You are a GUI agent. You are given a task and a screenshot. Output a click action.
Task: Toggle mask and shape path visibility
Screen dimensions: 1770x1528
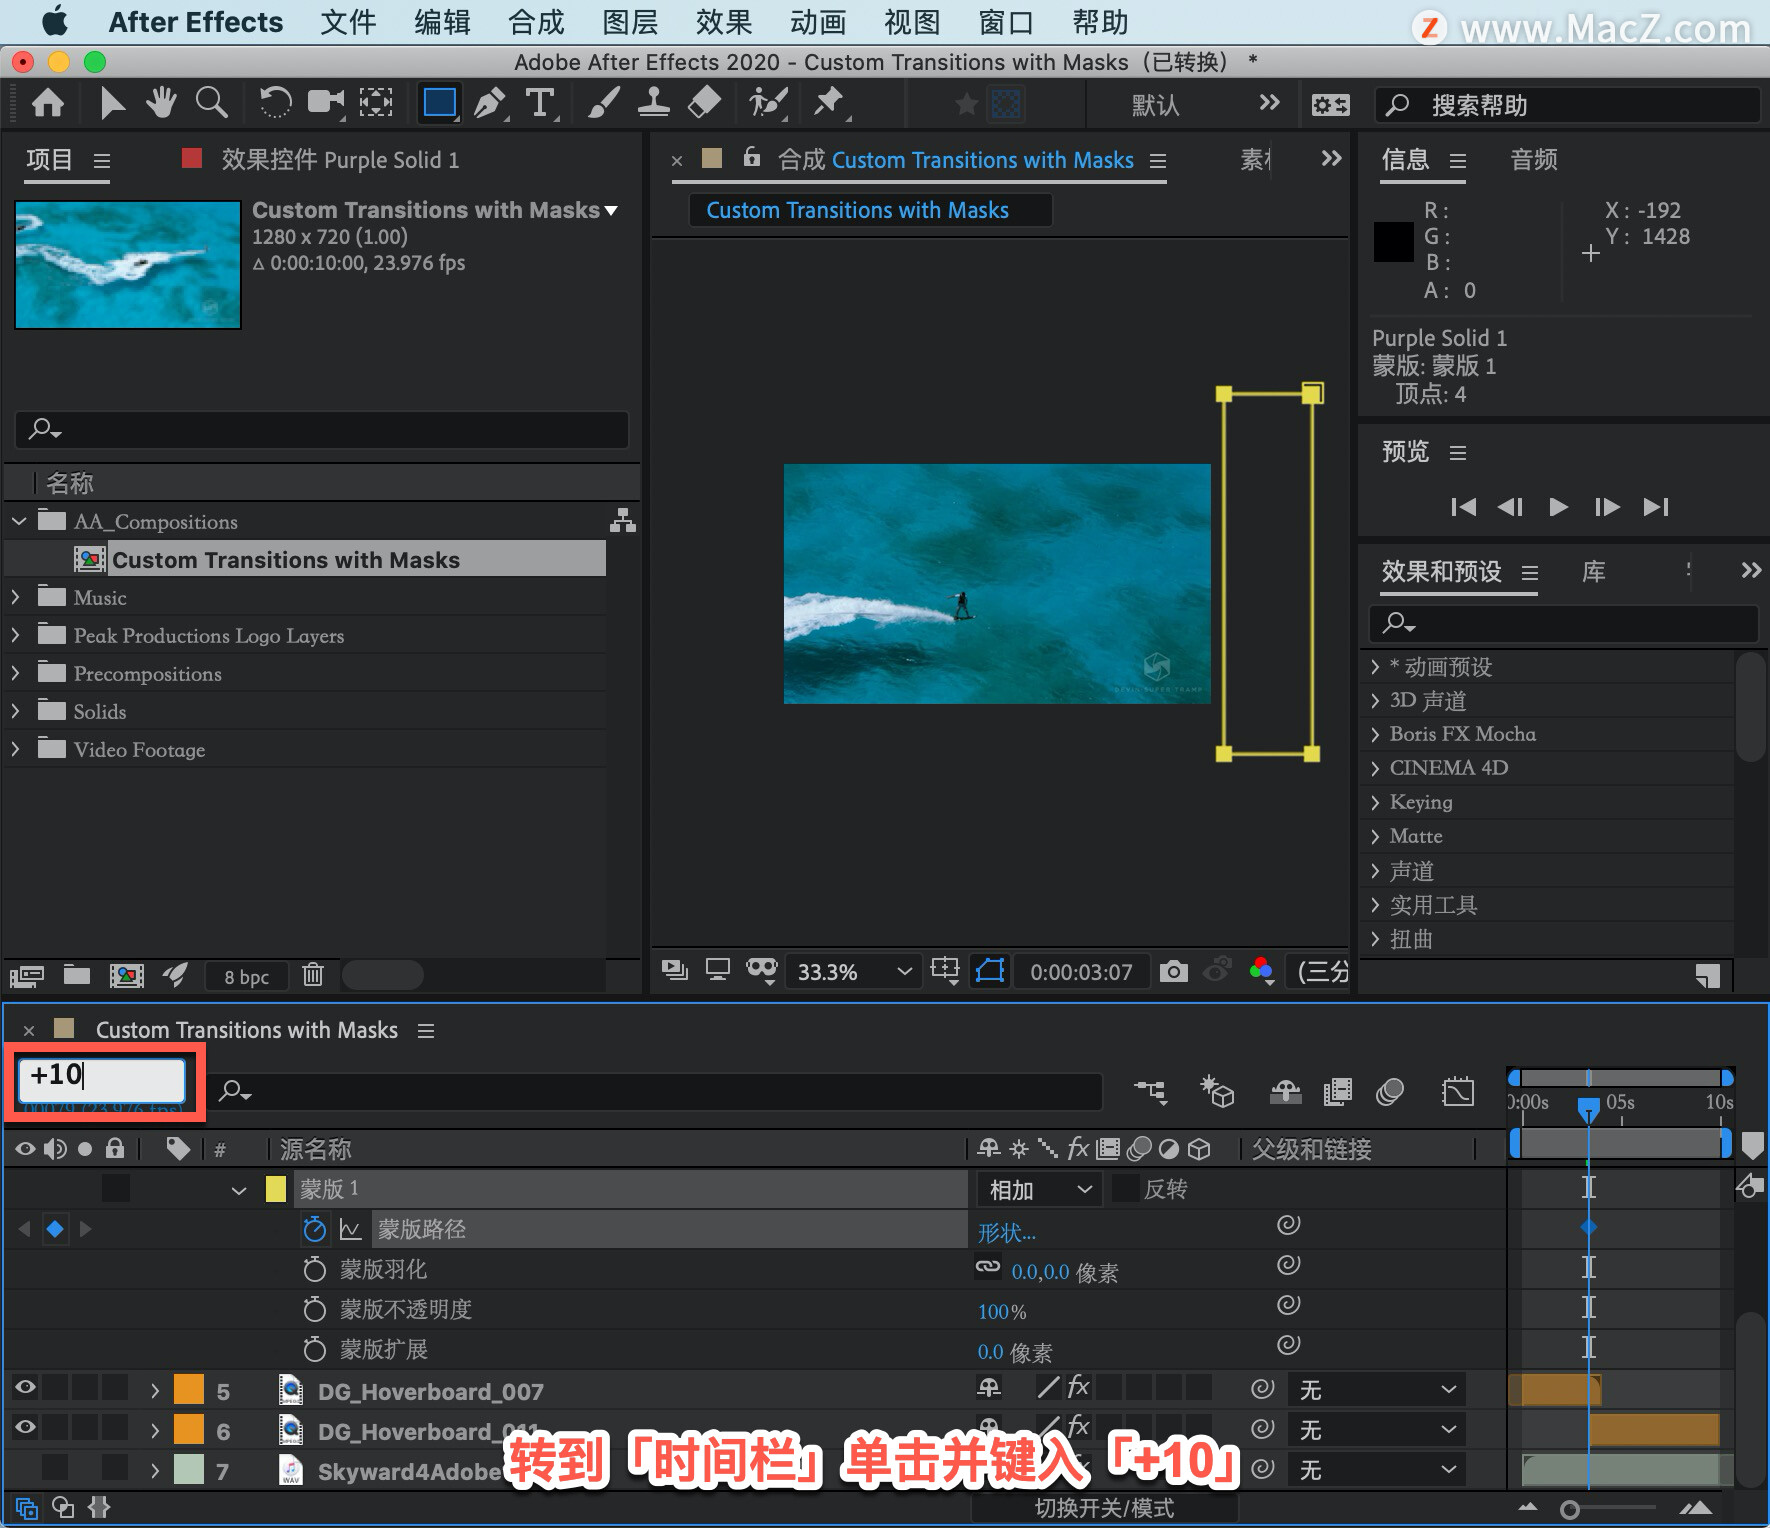coord(989,971)
